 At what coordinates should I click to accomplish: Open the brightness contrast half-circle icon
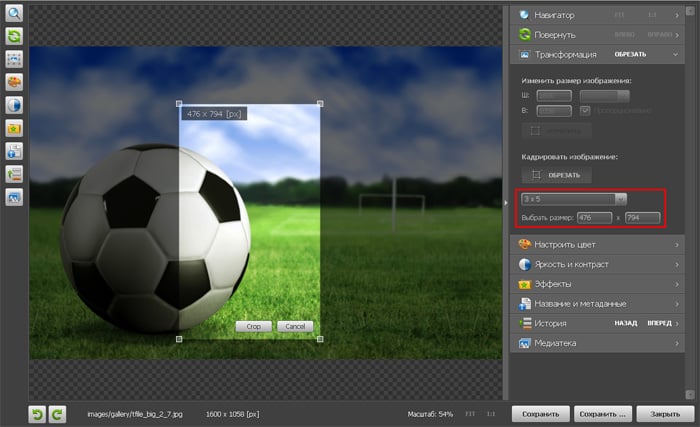pos(15,105)
